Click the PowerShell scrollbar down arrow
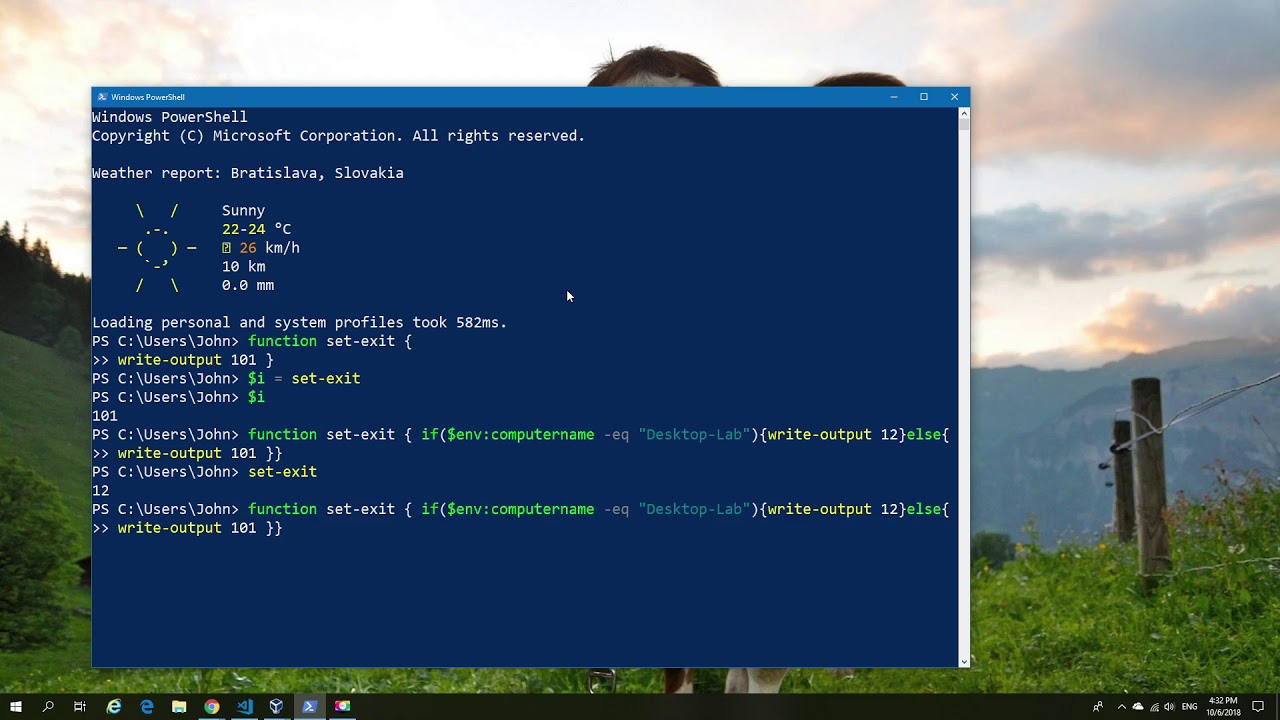Image resolution: width=1280 pixels, height=720 pixels. [x=964, y=661]
